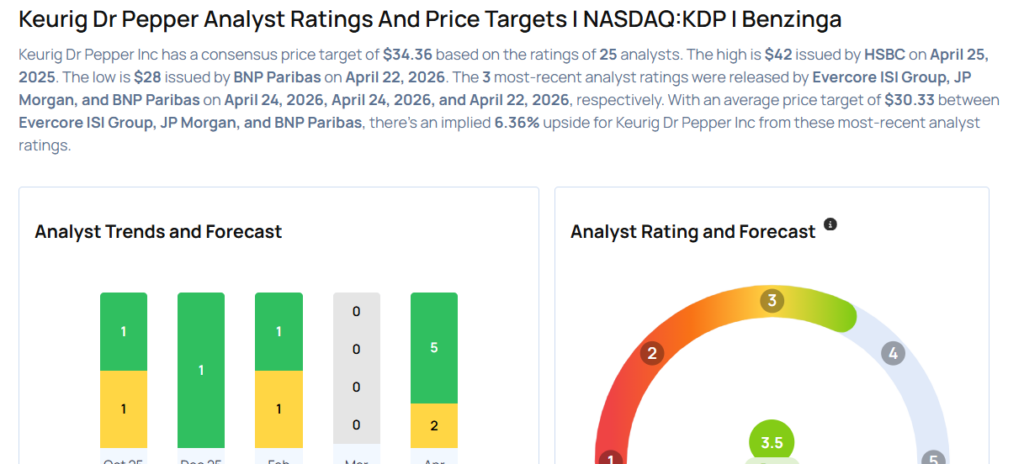Select gauge marker number 5
Screen dimensions: 1024x464
pyautogui.click(x=932, y=459)
